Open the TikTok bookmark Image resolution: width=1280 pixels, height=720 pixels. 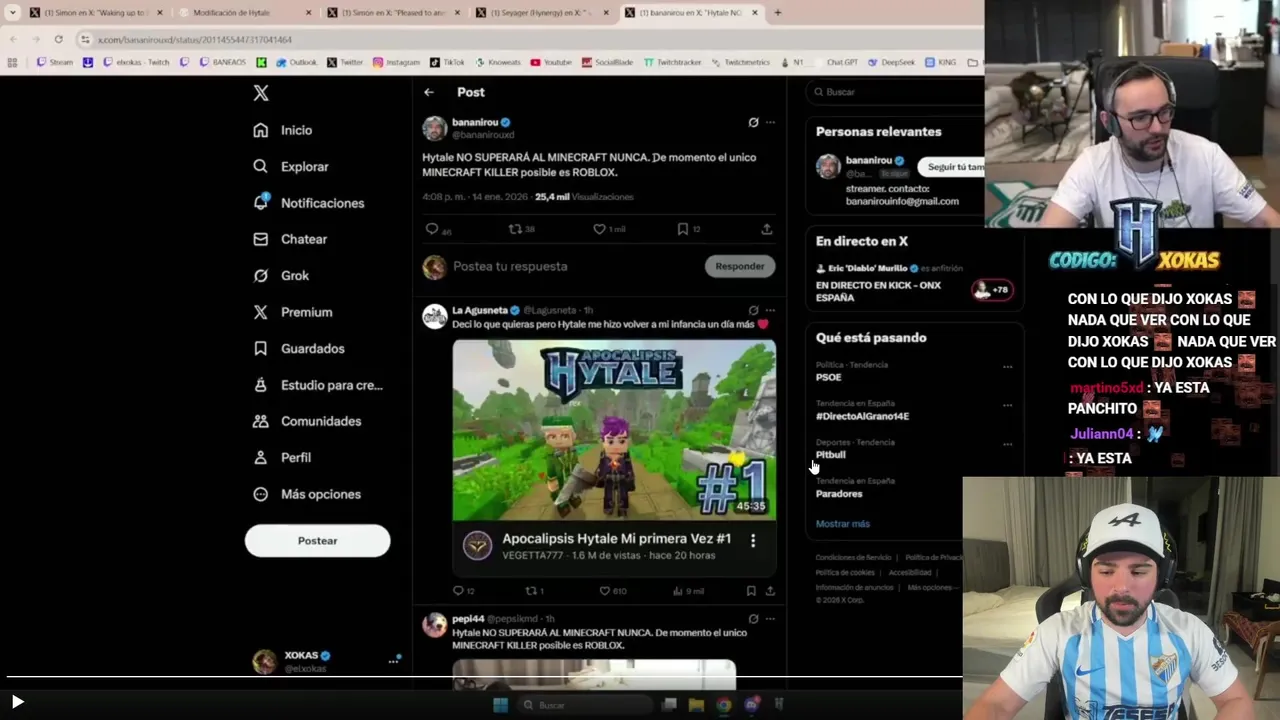(x=449, y=62)
